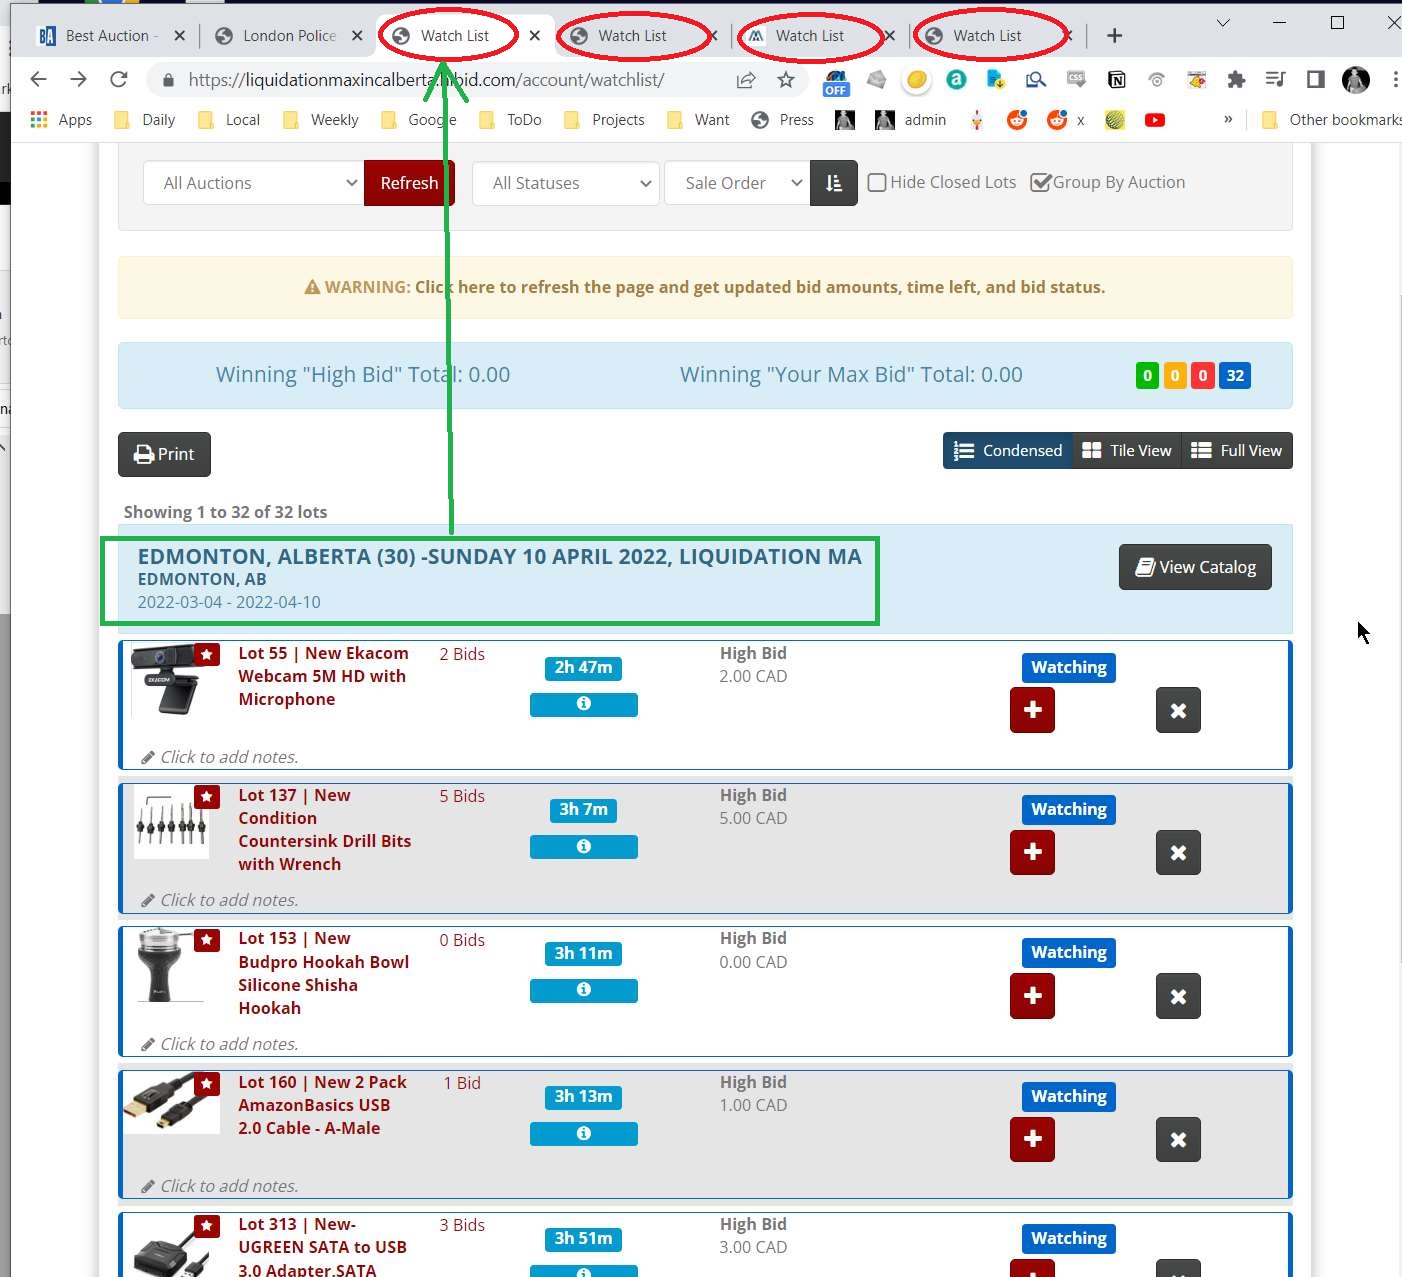The image size is (1402, 1277).
Task: Toggle Watching status for Lot 55
Action: point(1068,667)
